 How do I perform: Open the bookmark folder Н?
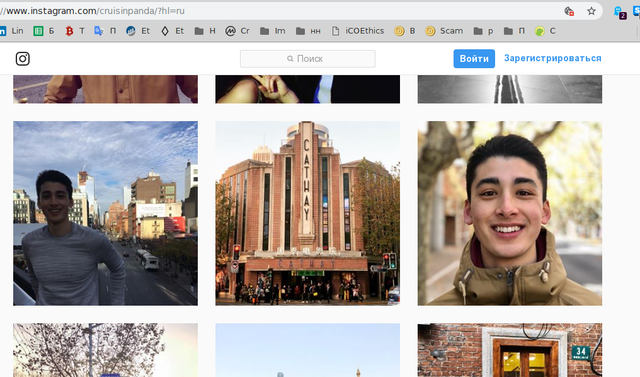[x=205, y=31]
